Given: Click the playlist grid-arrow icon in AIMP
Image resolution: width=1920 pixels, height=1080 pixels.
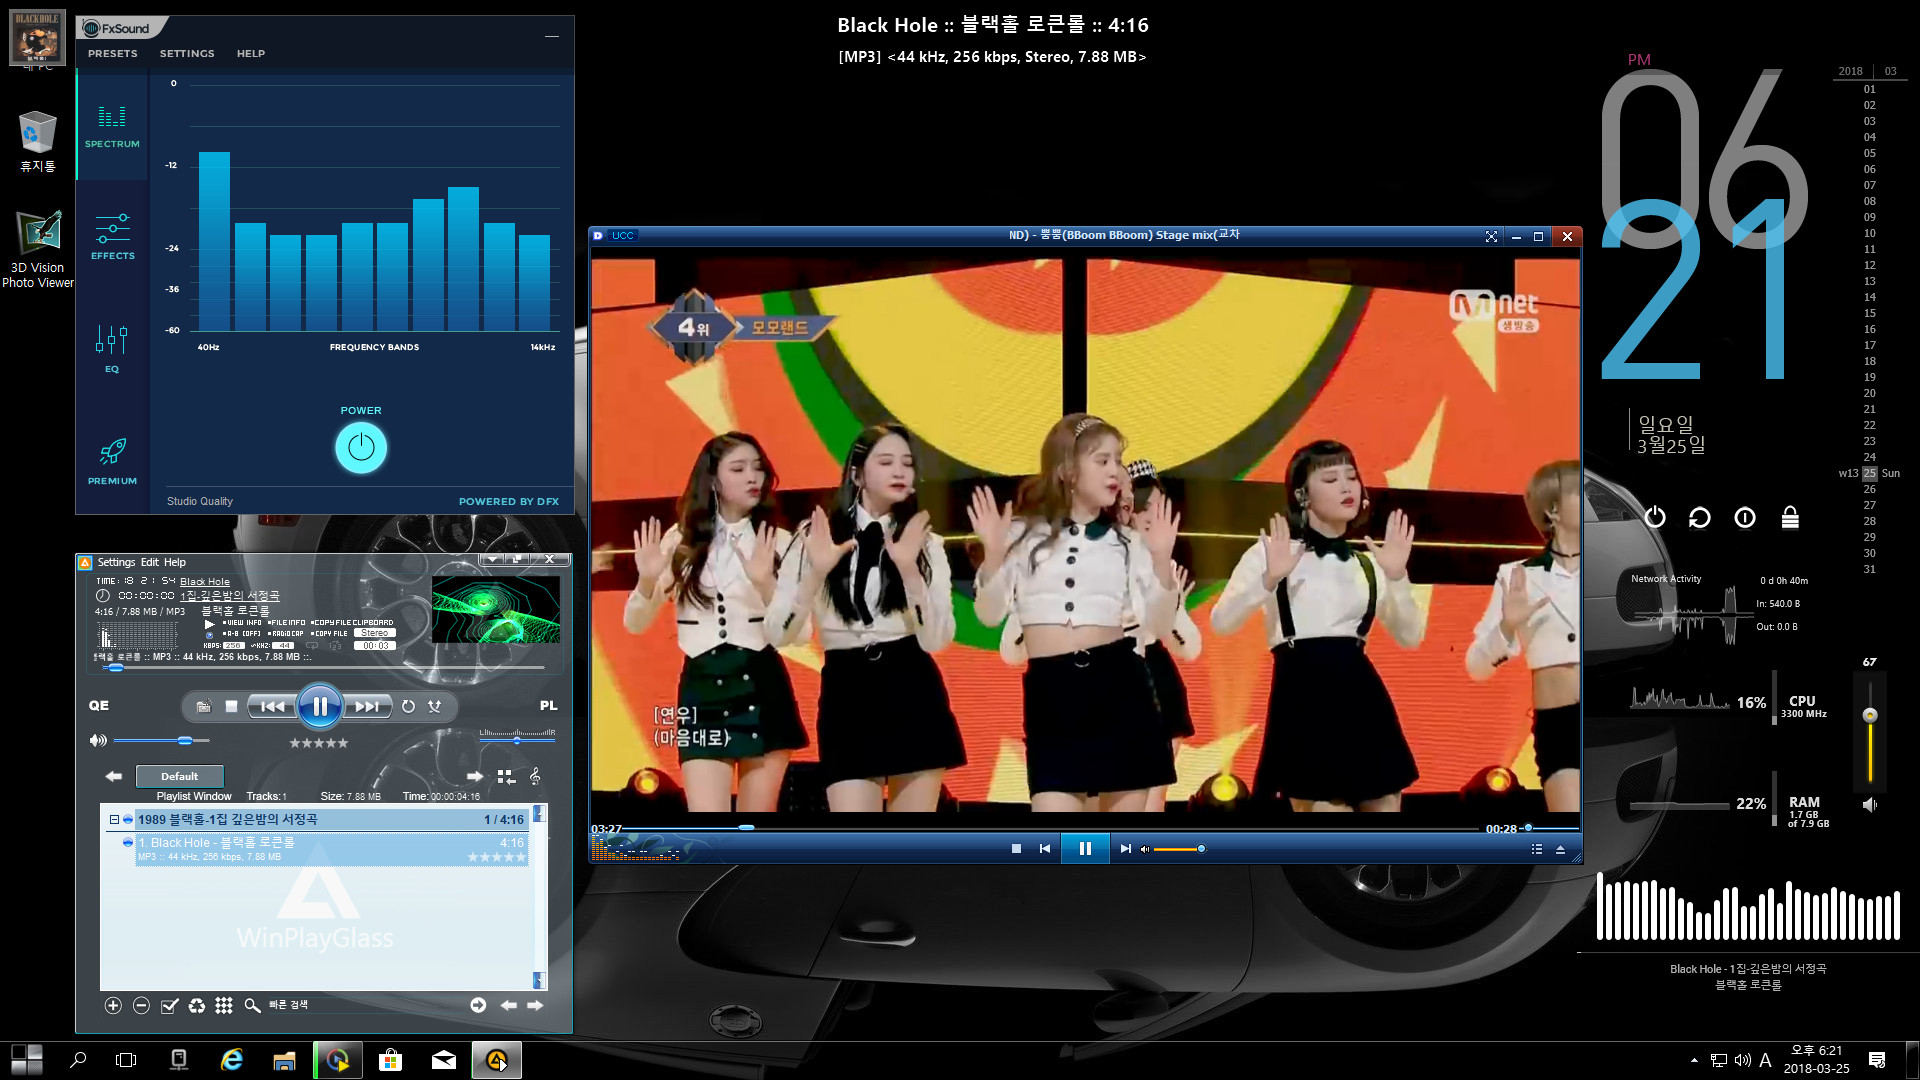Looking at the screenshot, I should click(506, 776).
